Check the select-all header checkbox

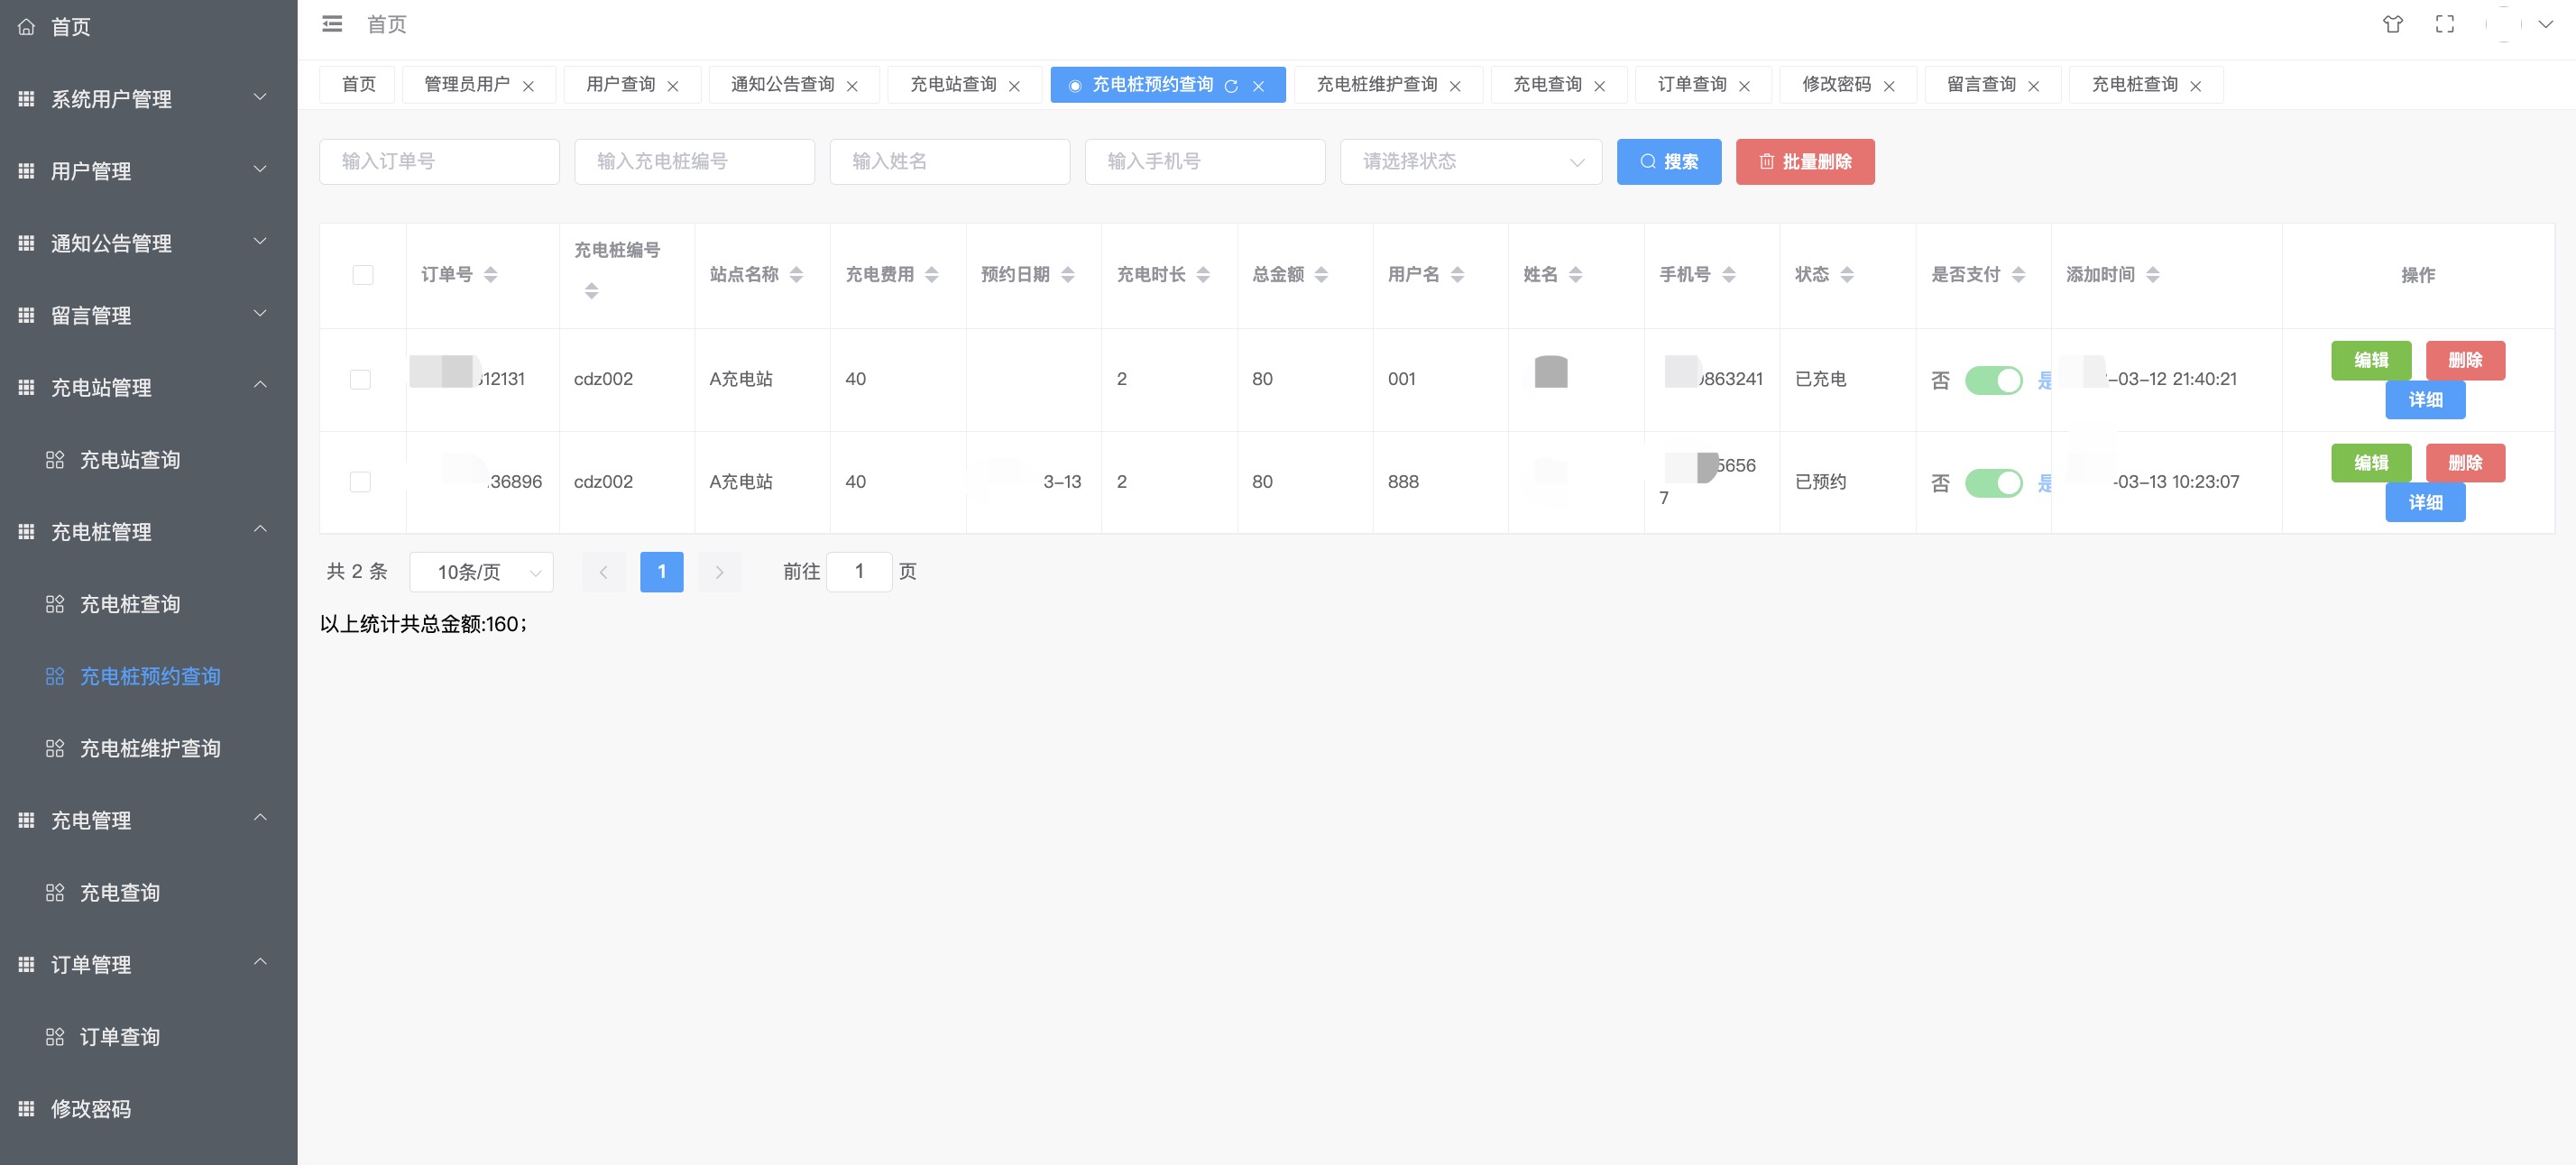[x=363, y=275]
